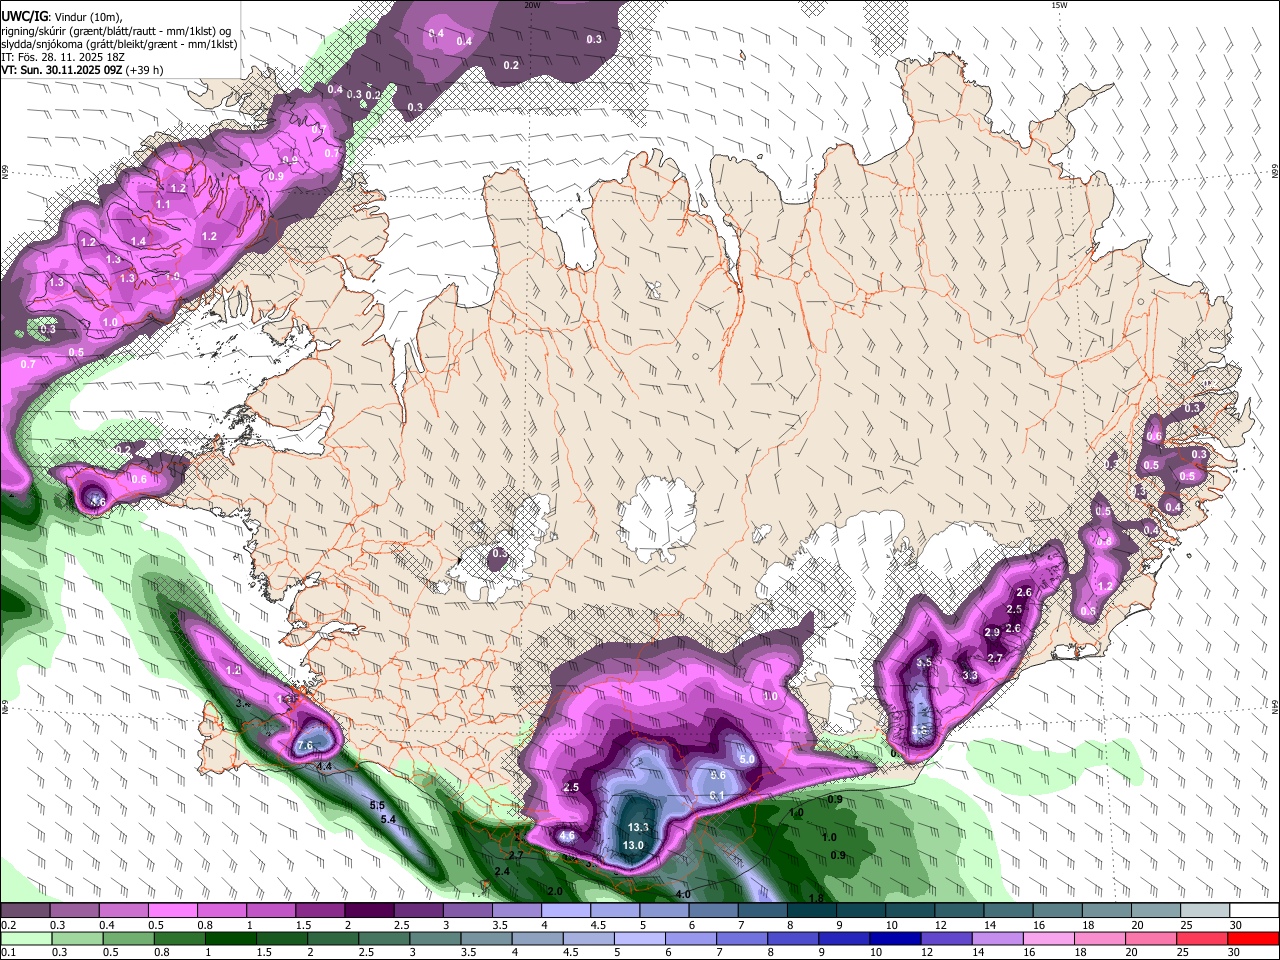1280x960 pixels.
Task: Click the 3.4 value west of Reykjanes
Action: point(242,703)
